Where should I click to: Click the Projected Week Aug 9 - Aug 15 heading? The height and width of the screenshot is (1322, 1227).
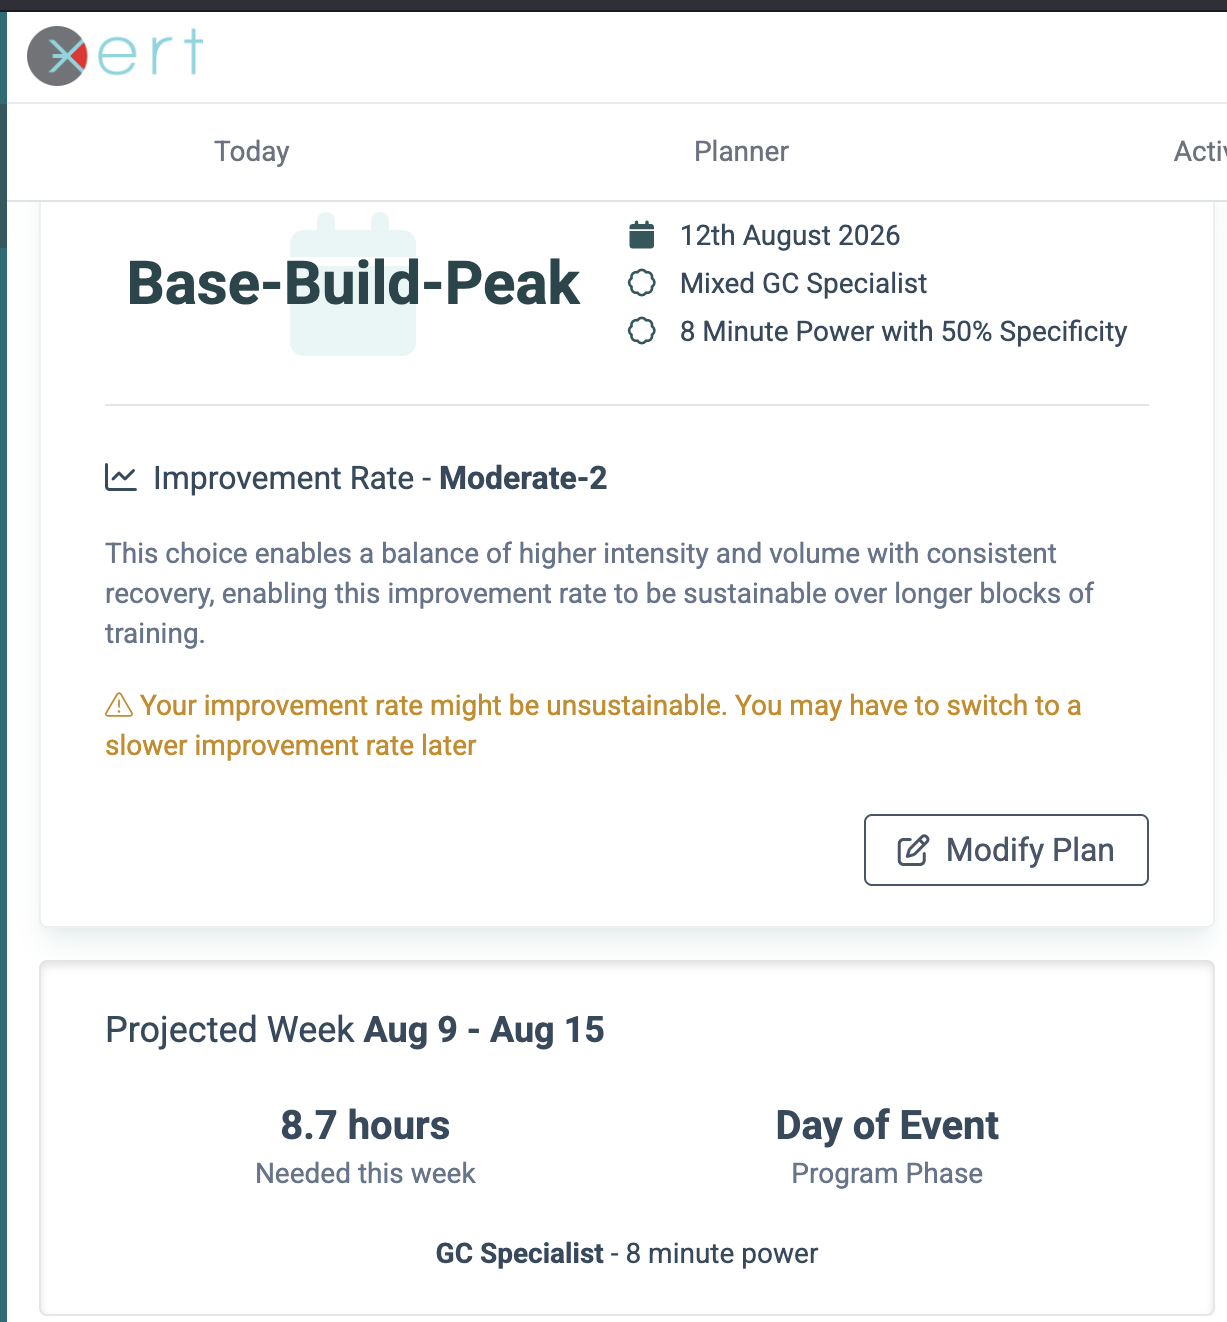click(x=355, y=1030)
